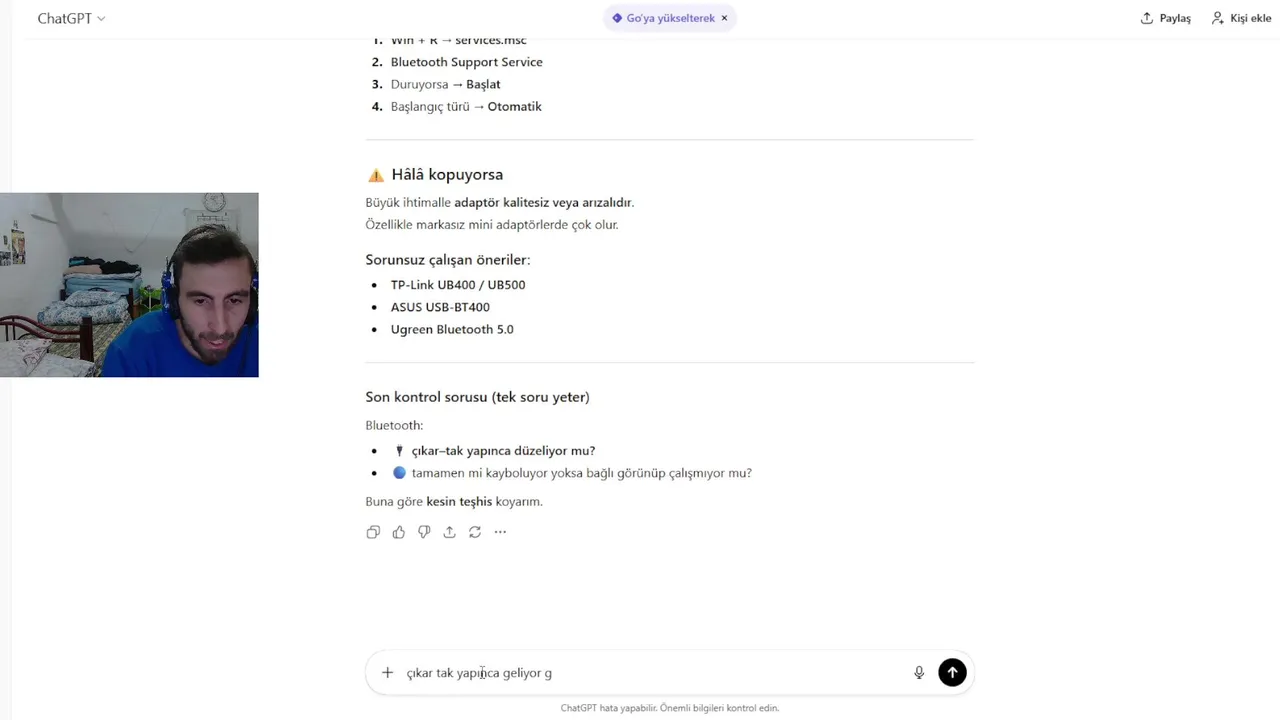Click the Hâlâ kopuyorsa heading
The width and height of the screenshot is (1280, 720).
(x=447, y=174)
